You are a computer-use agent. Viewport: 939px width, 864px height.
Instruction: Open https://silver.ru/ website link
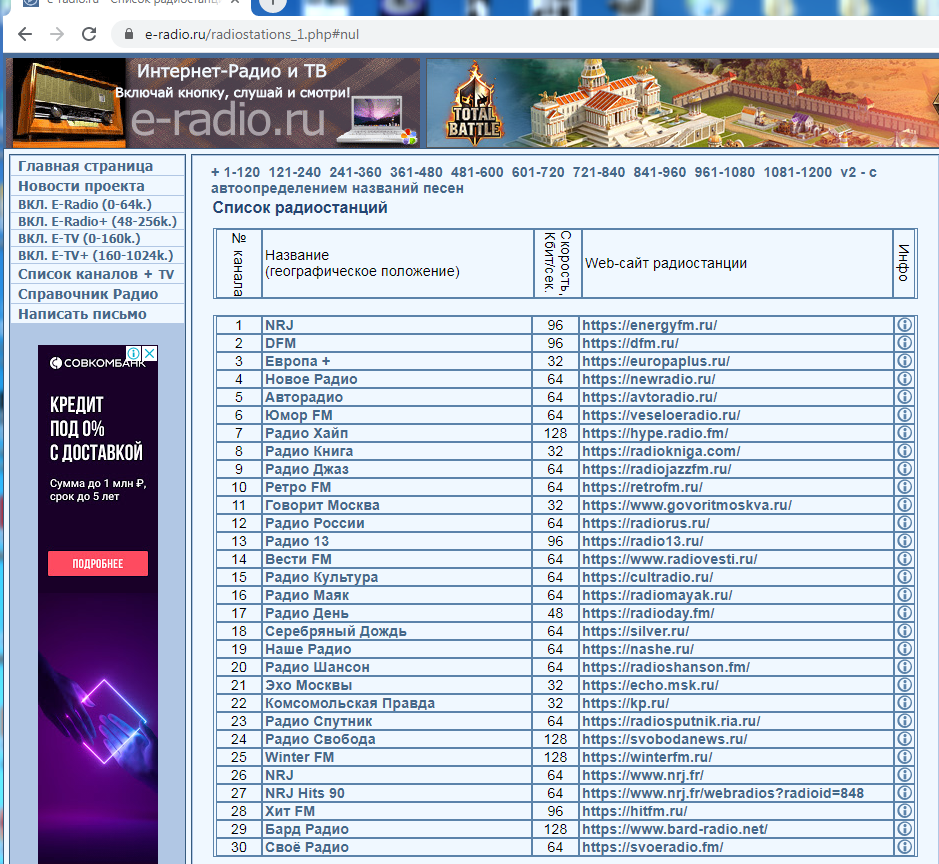click(x=635, y=631)
